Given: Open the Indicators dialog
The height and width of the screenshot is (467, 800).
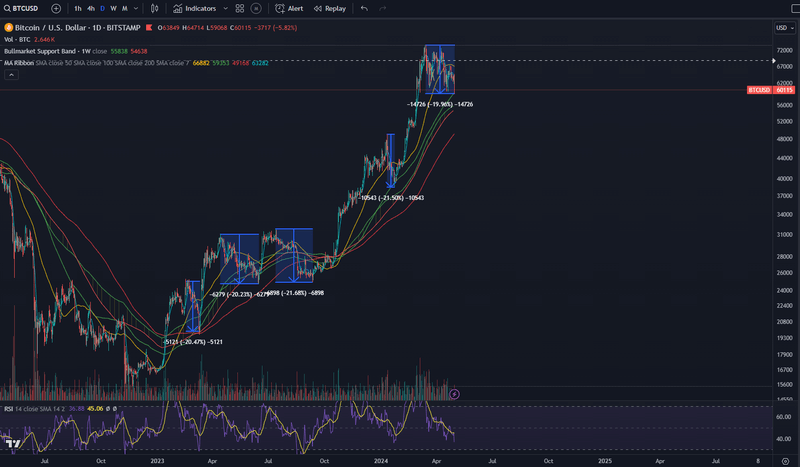Looking at the screenshot, I should [x=194, y=8].
